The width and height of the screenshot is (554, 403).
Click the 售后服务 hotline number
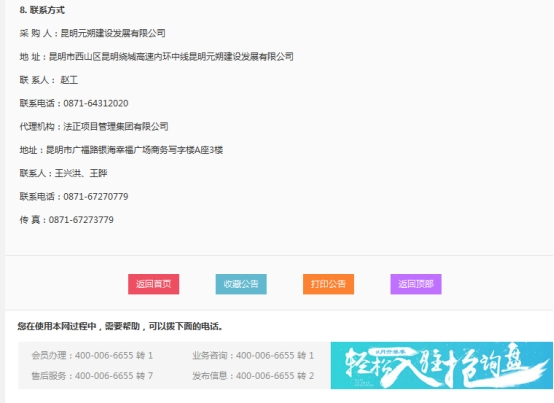[114, 376]
